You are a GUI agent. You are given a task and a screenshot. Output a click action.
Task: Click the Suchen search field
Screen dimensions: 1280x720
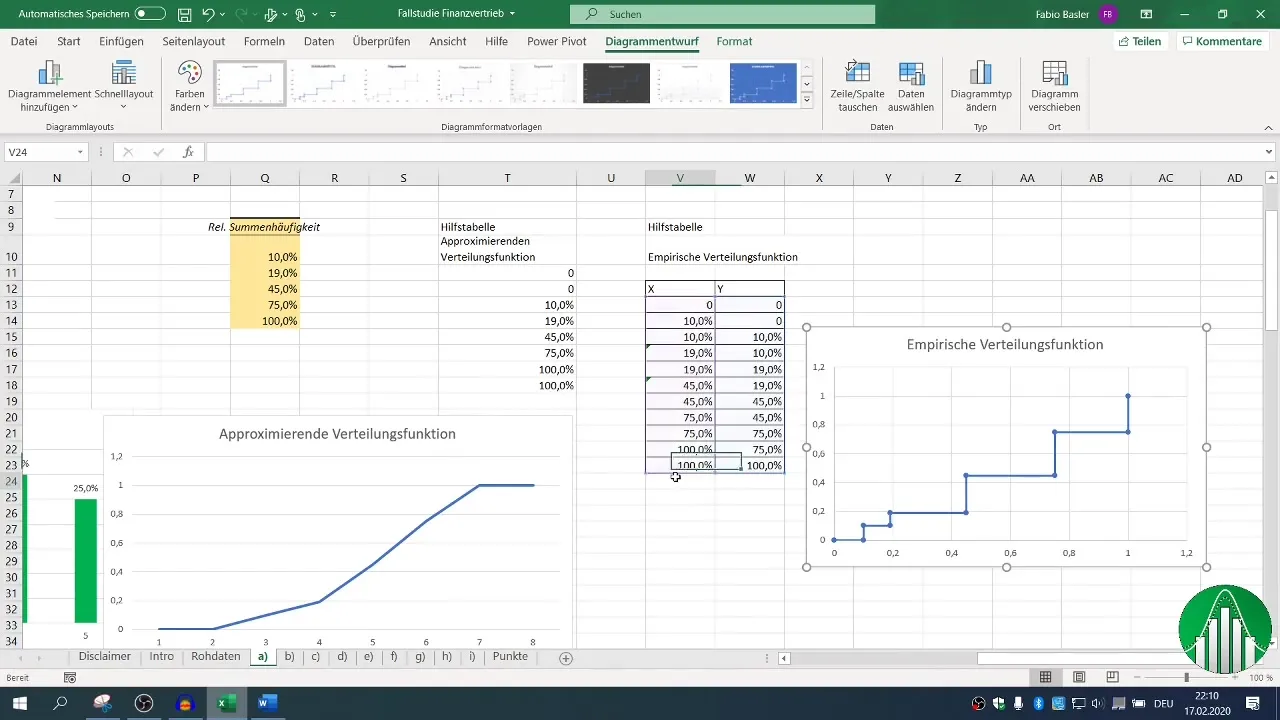click(x=722, y=14)
